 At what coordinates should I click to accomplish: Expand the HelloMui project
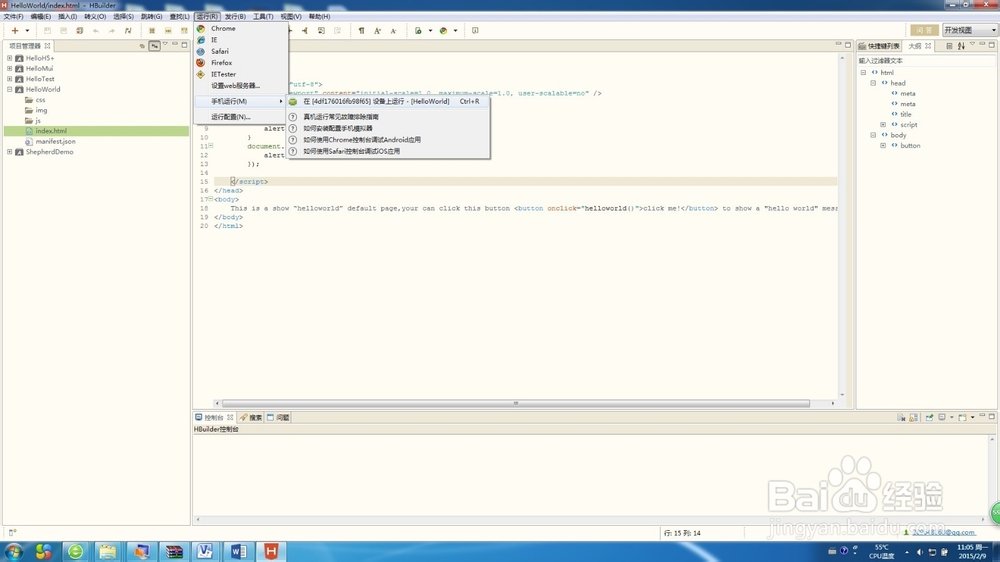(10, 68)
